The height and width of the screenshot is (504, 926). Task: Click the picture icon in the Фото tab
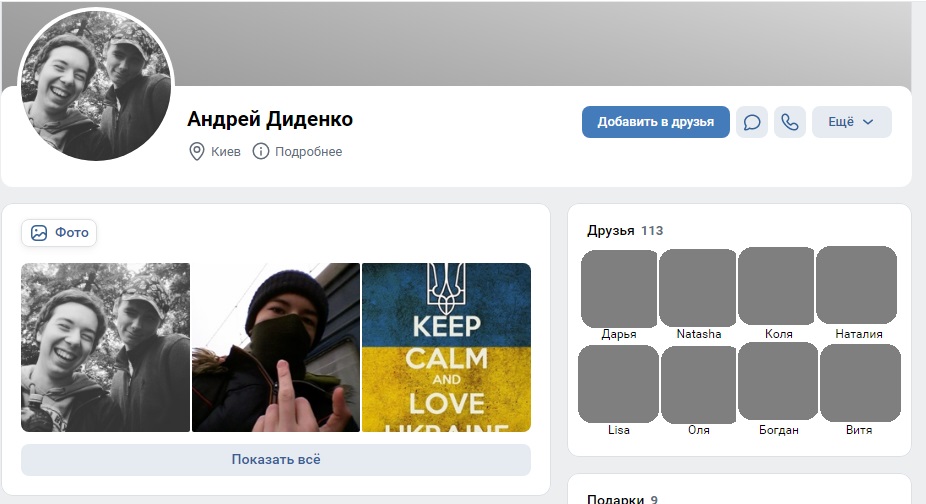[39, 233]
